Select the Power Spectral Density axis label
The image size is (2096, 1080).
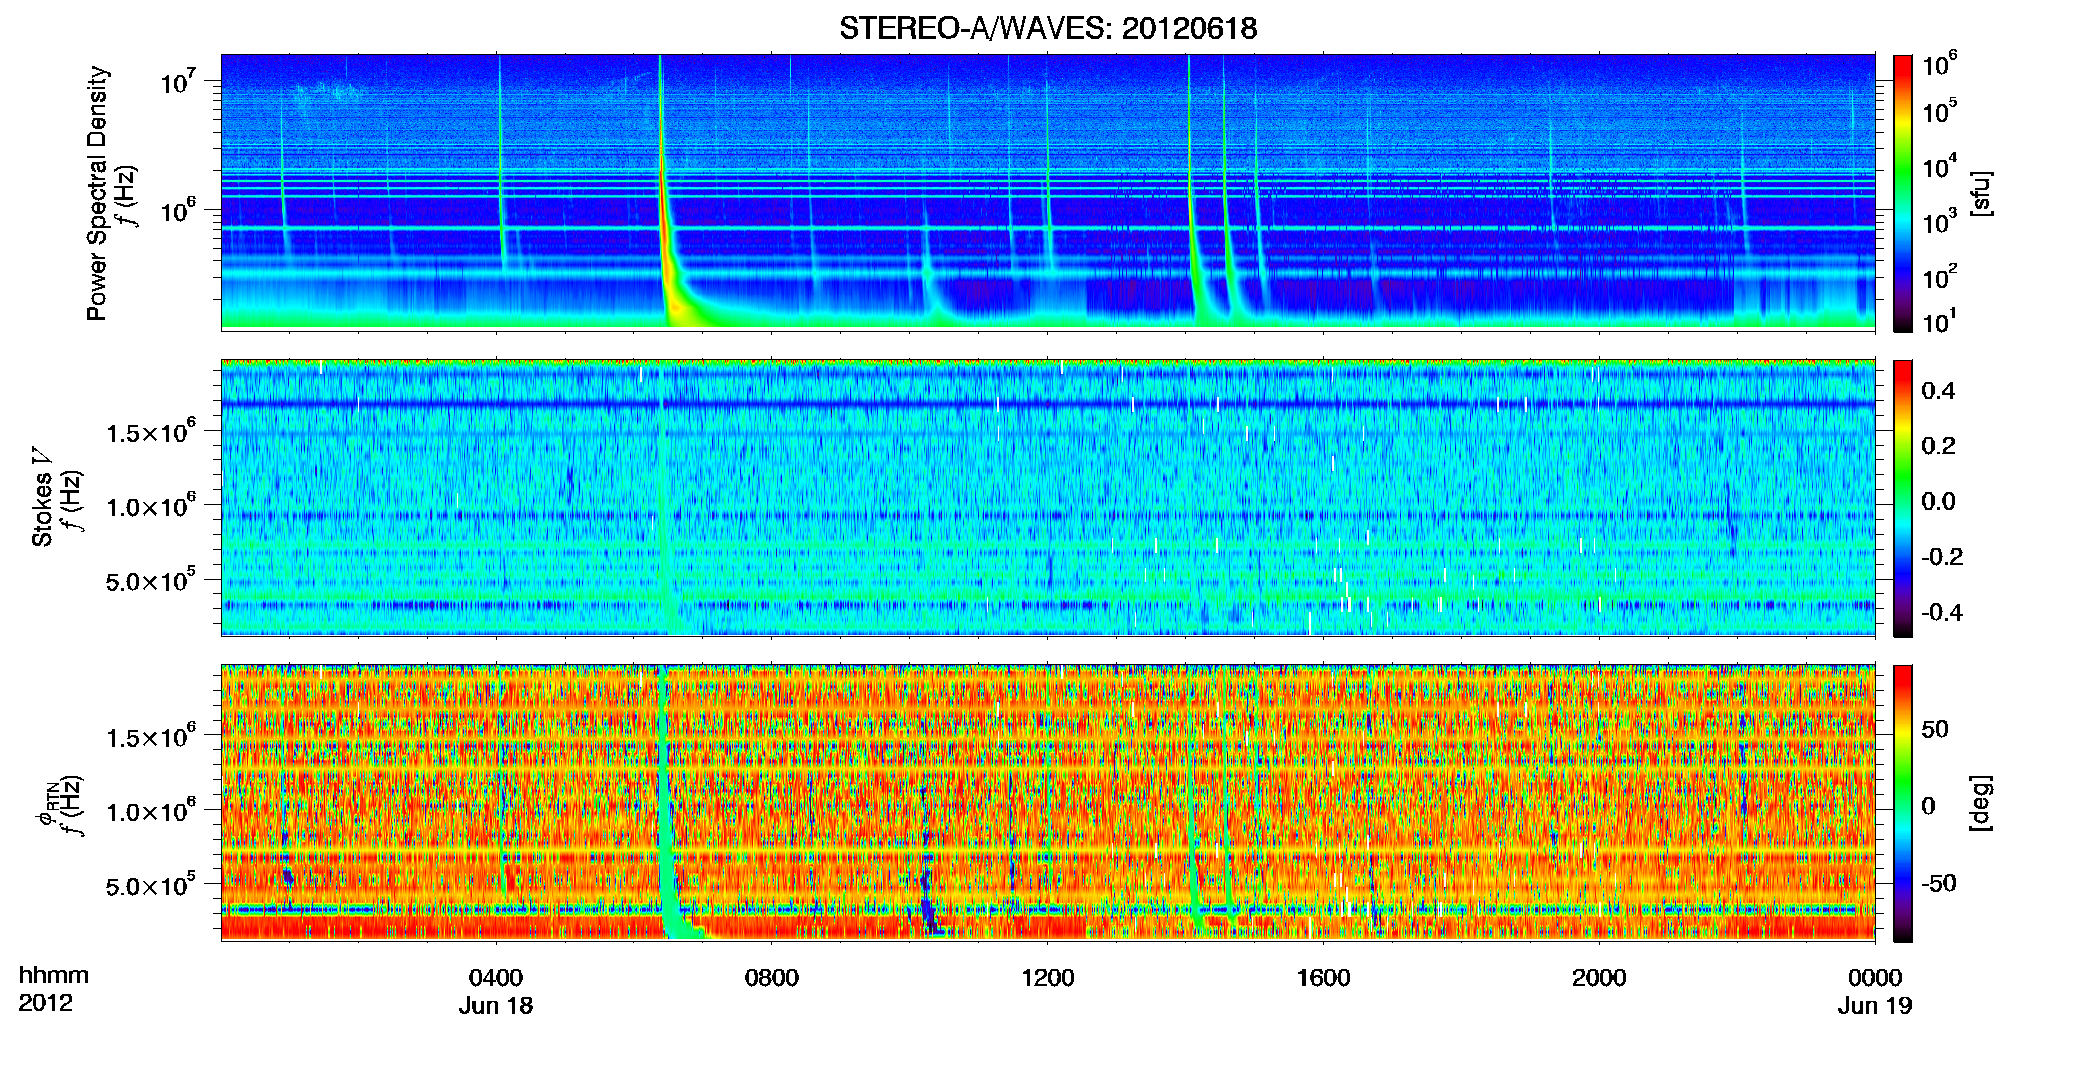pos(97,193)
